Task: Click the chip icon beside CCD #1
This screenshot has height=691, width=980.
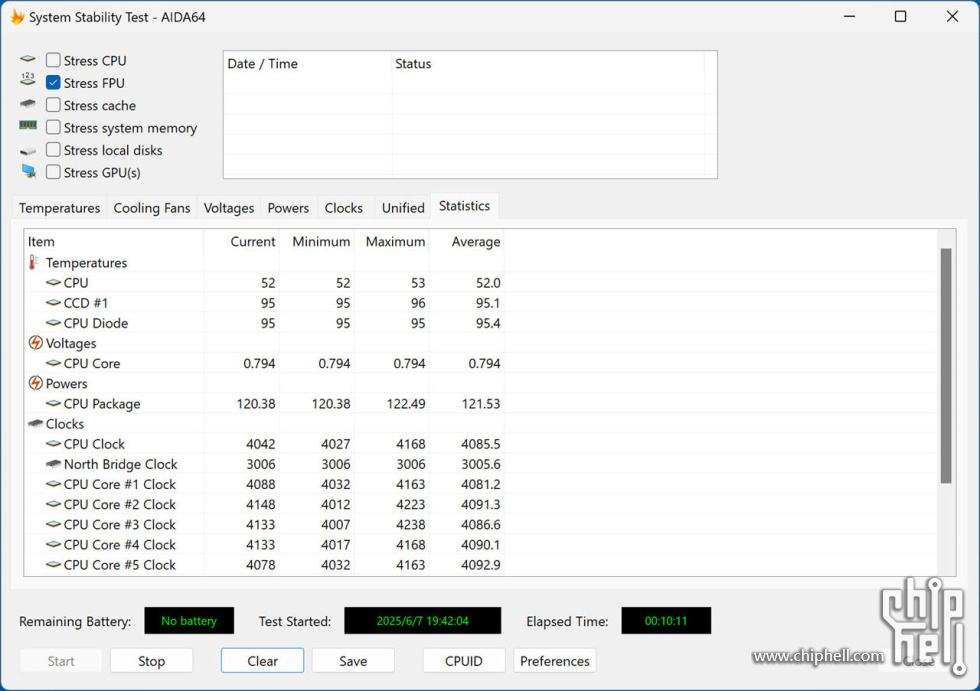Action: point(54,303)
